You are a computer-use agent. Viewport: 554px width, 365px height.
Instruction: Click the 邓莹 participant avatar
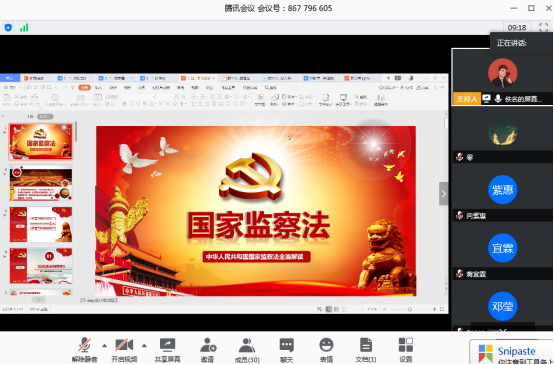[502, 306]
